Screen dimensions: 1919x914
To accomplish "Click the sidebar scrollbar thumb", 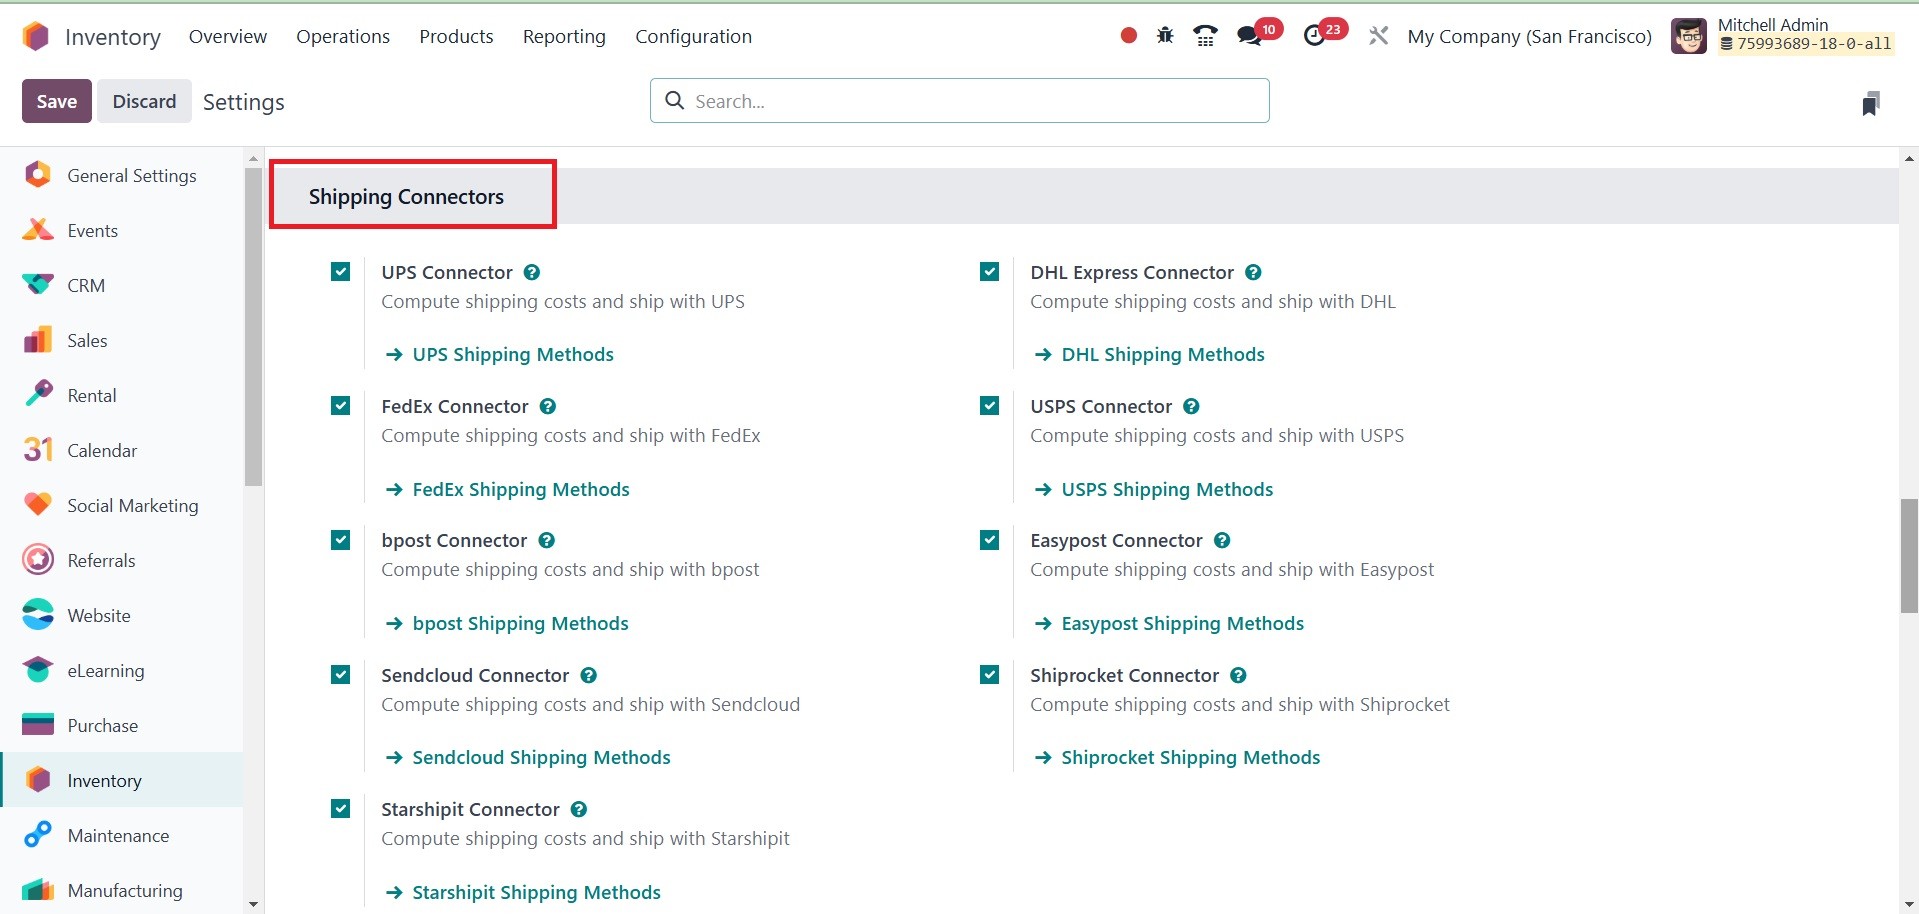I will 253,326.
